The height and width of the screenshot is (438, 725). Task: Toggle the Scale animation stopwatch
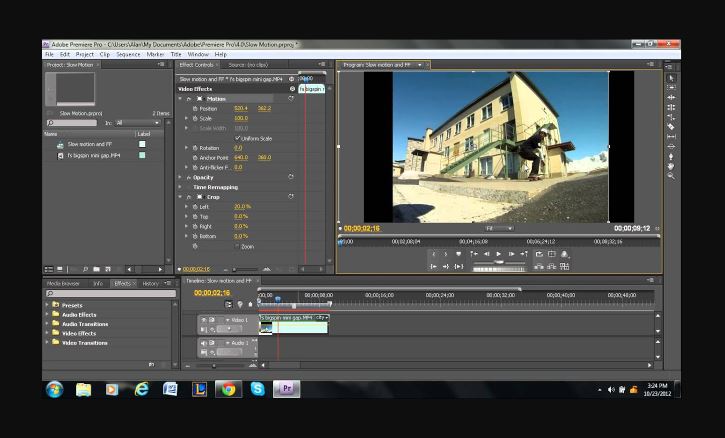(x=195, y=118)
